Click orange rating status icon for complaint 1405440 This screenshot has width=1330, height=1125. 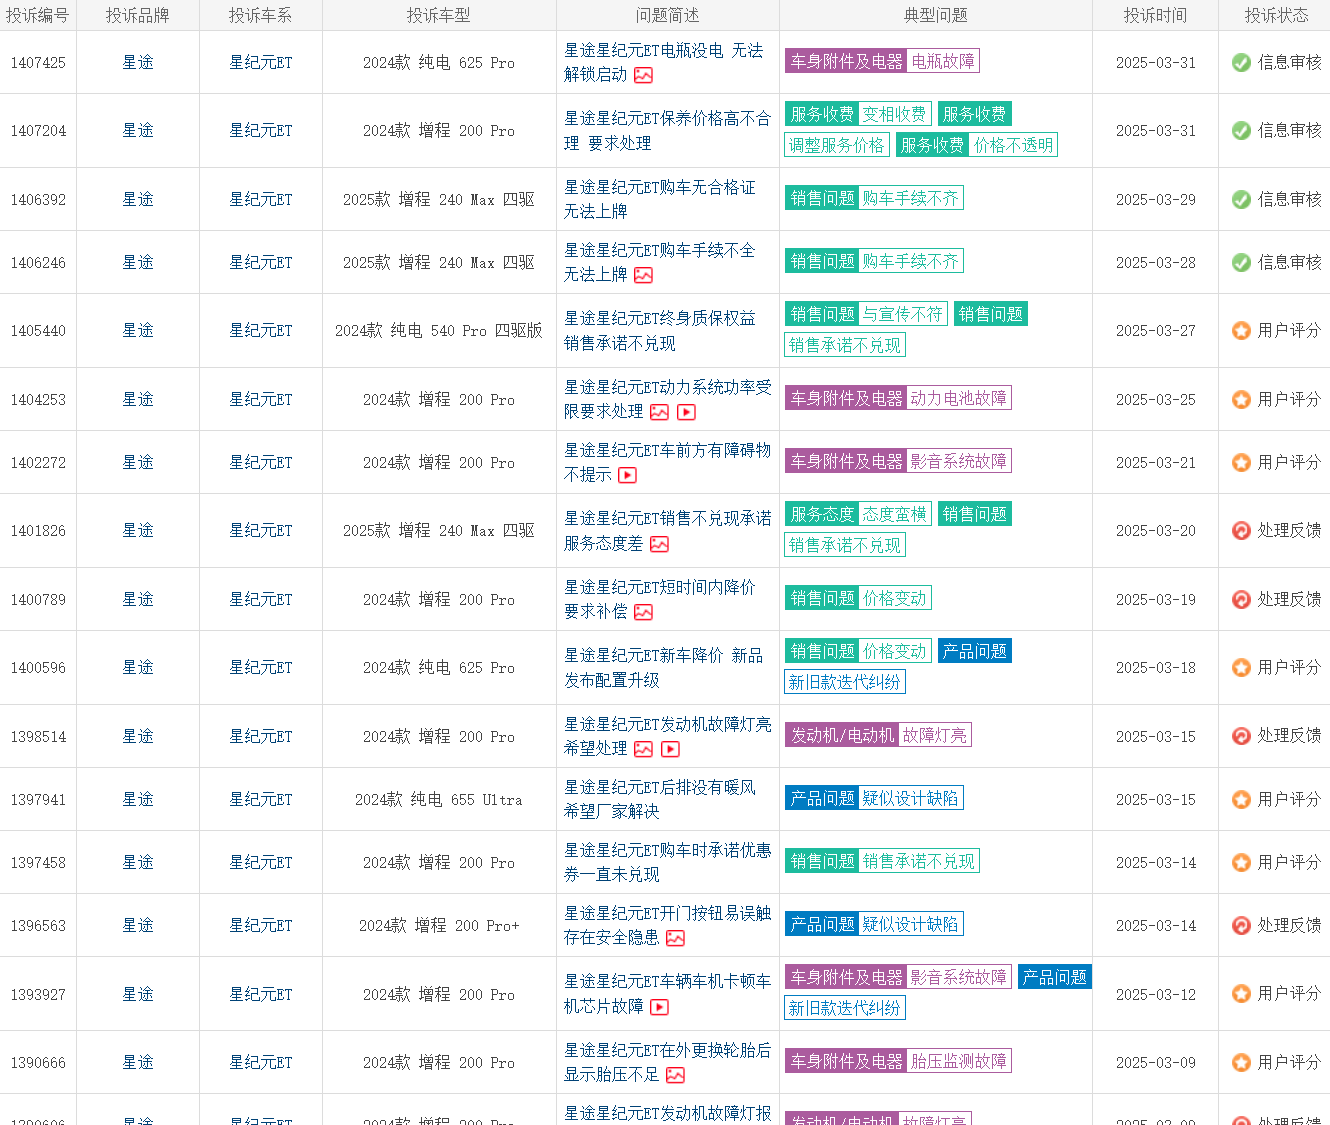point(1241,331)
